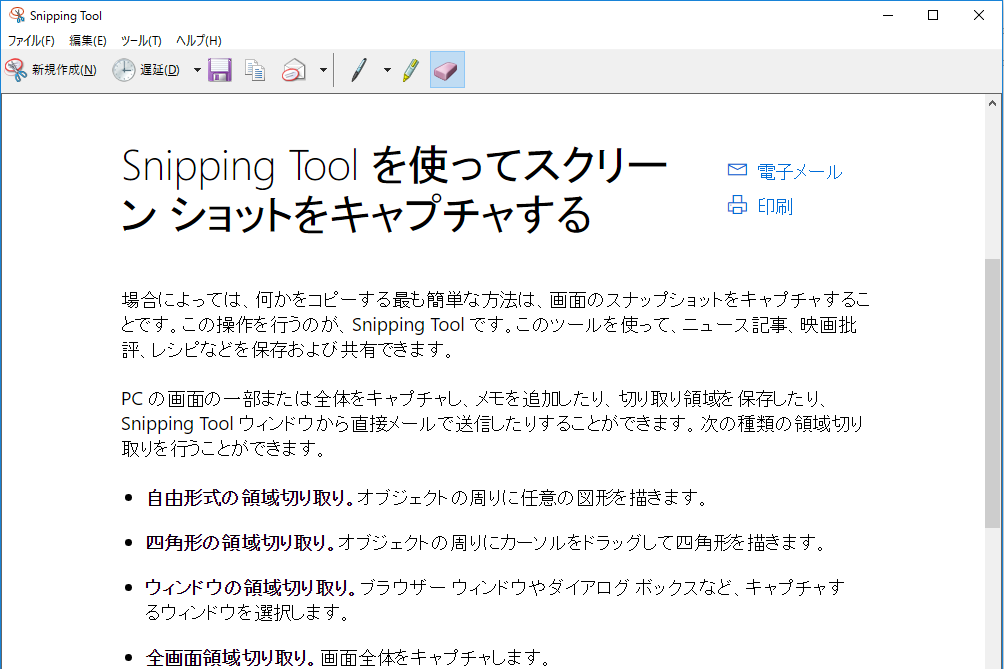
Task: Close the Snipping Tool window
Action: 978,15
